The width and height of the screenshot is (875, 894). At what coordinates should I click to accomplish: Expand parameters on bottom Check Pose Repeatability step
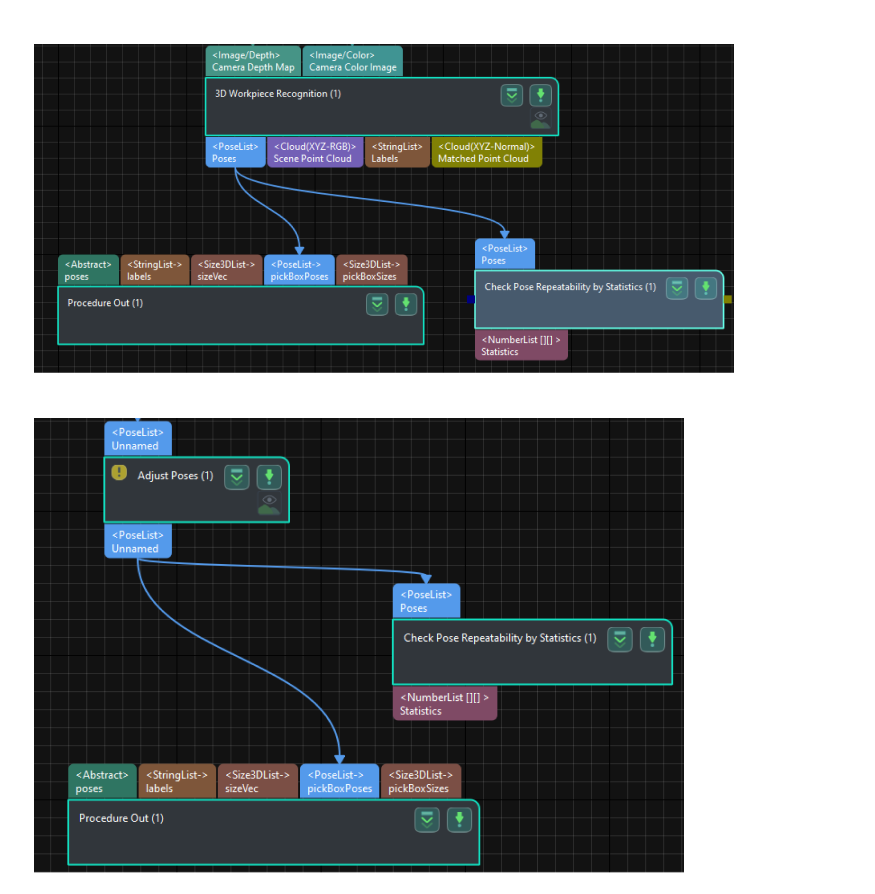click(x=620, y=639)
